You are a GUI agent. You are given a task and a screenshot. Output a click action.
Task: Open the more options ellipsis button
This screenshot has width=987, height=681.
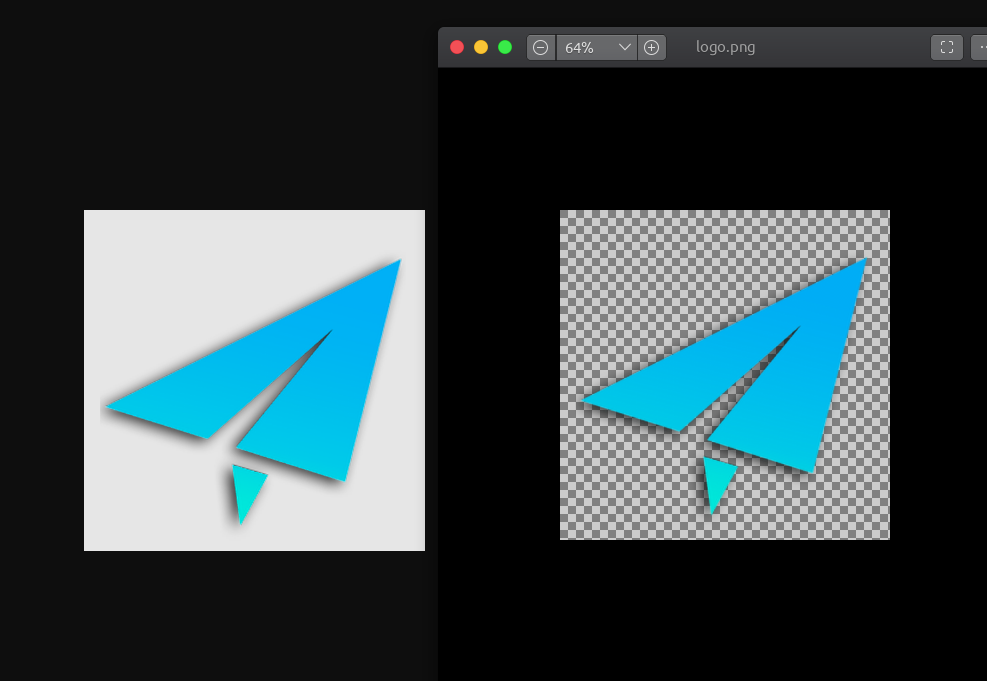click(x=980, y=47)
